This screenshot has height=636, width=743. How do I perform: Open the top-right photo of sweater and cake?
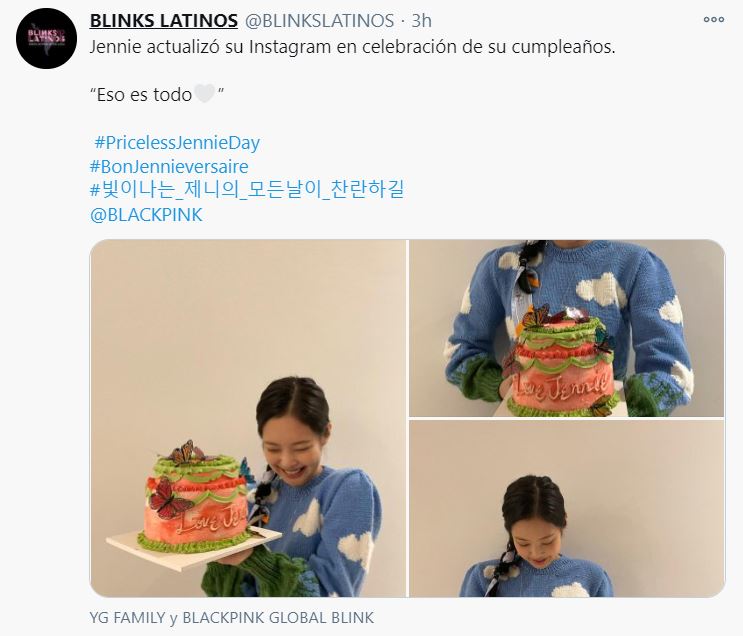pos(567,328)
